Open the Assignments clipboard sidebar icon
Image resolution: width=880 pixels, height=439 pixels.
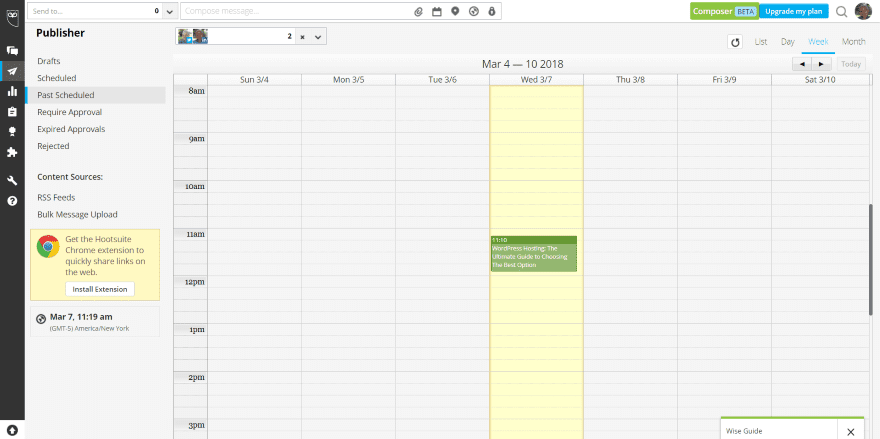click(x=12, y=112)
